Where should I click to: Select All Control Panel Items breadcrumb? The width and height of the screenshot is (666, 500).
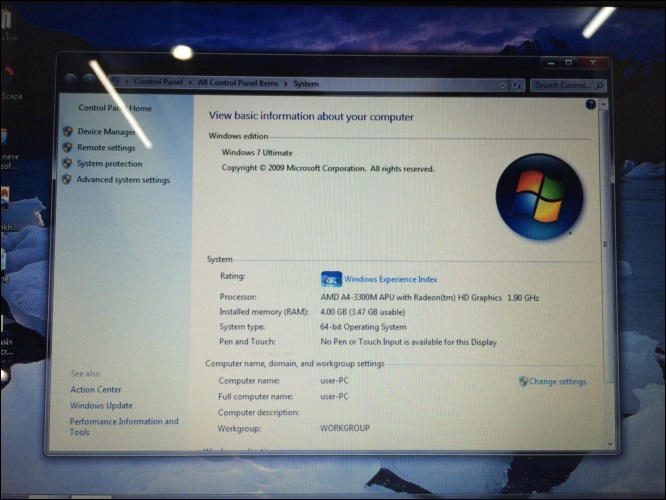238,83
